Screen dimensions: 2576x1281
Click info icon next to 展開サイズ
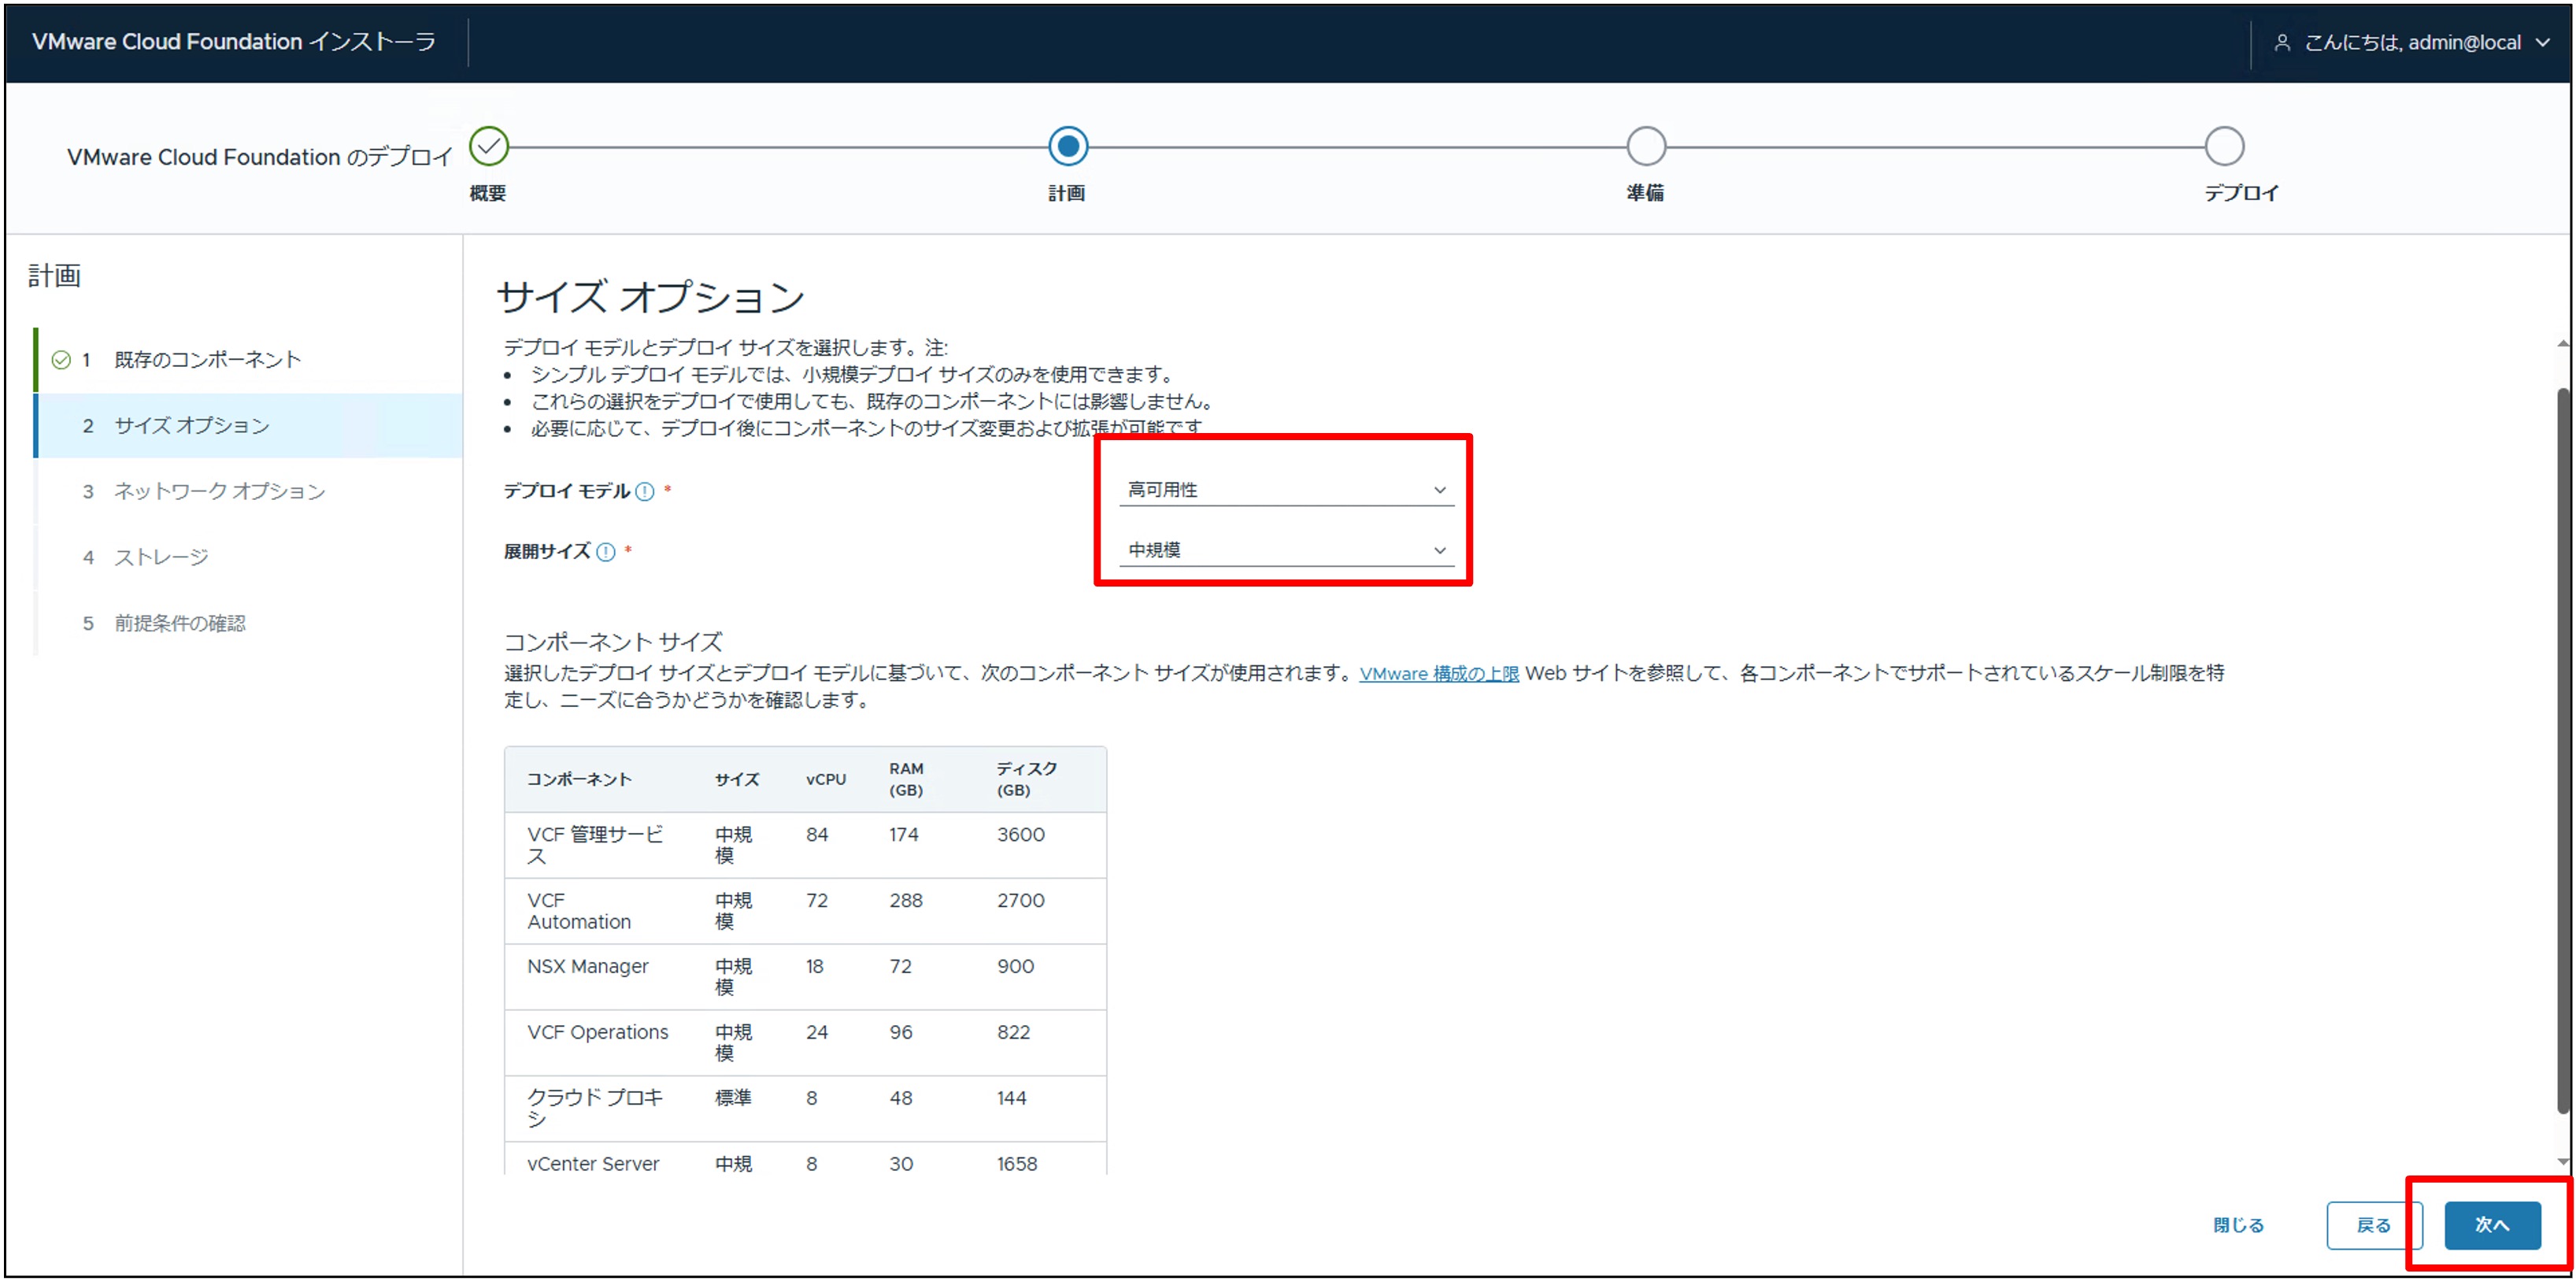click(606, 552)
